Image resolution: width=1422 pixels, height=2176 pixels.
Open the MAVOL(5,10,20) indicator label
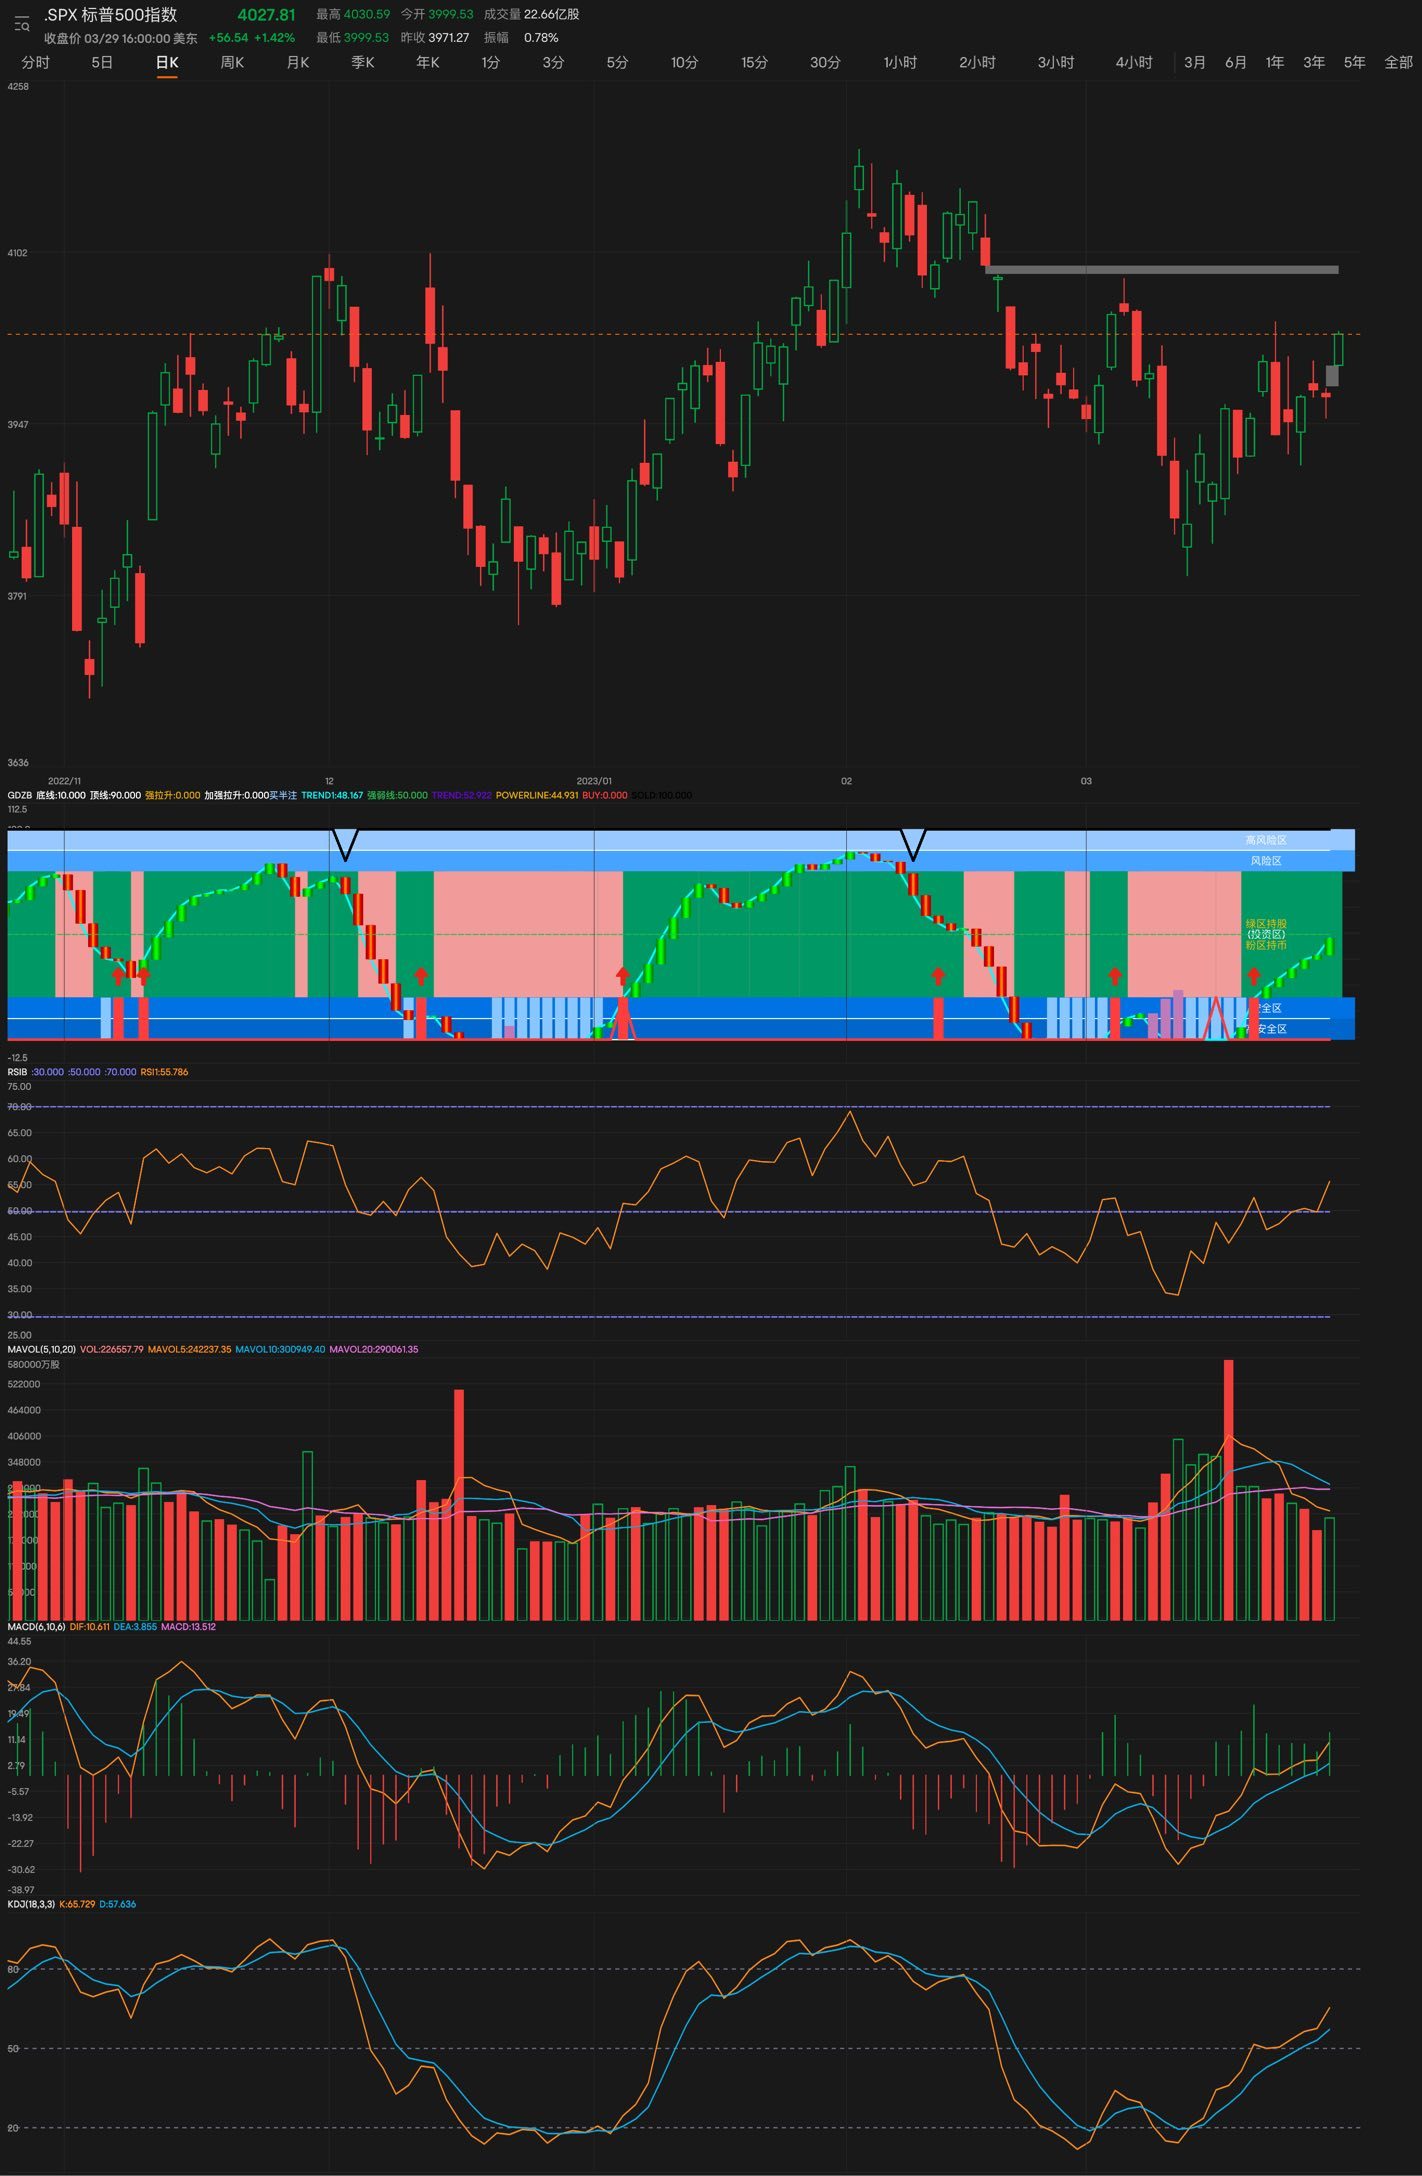tap(41, 1349)
